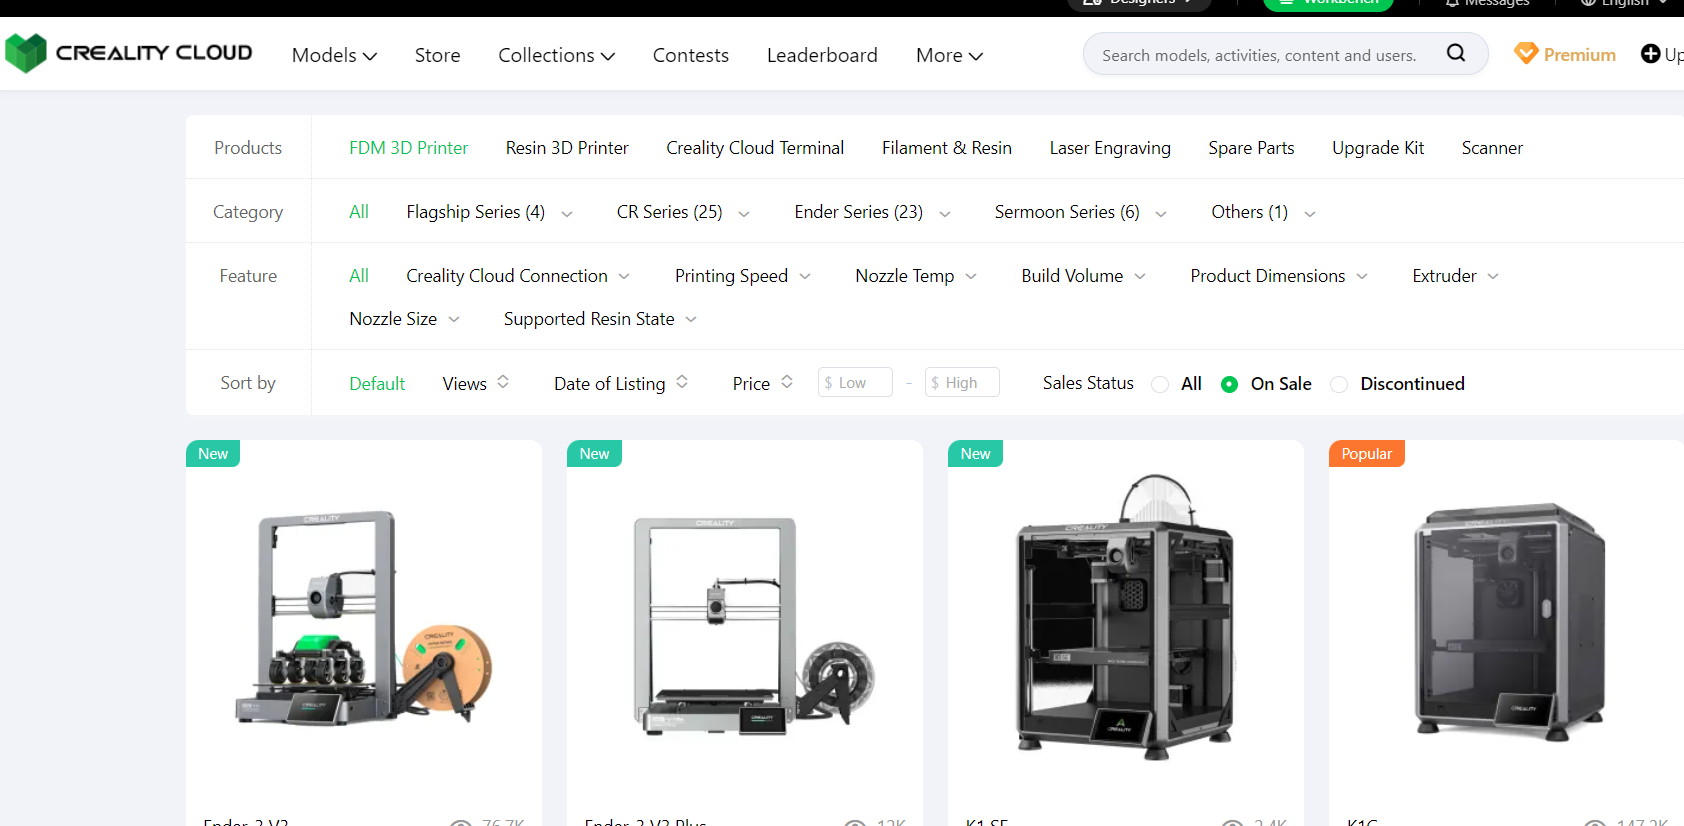Click the Creality Cloud logo
The image size is (1684, 826).
click(128, 53)
